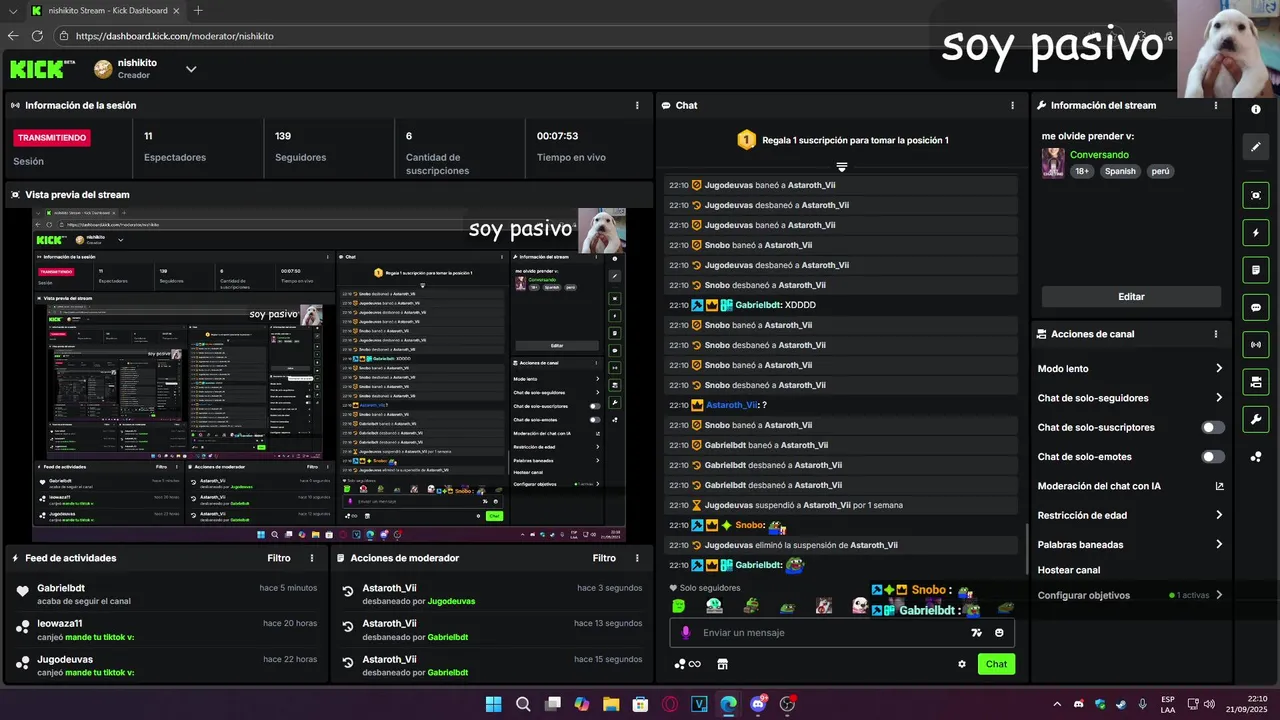1280x720 pixels.
Task: Open Acciones de moderador options menu
Action: click(637, 558)
